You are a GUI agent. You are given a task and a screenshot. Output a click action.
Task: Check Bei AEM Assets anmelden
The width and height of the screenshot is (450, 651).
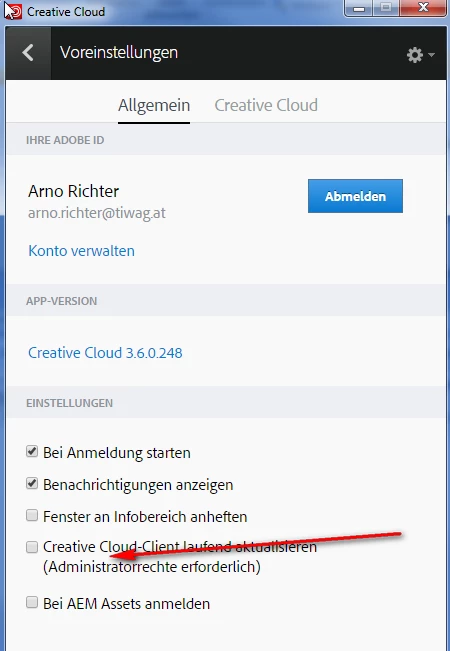[x=32, y=602]
